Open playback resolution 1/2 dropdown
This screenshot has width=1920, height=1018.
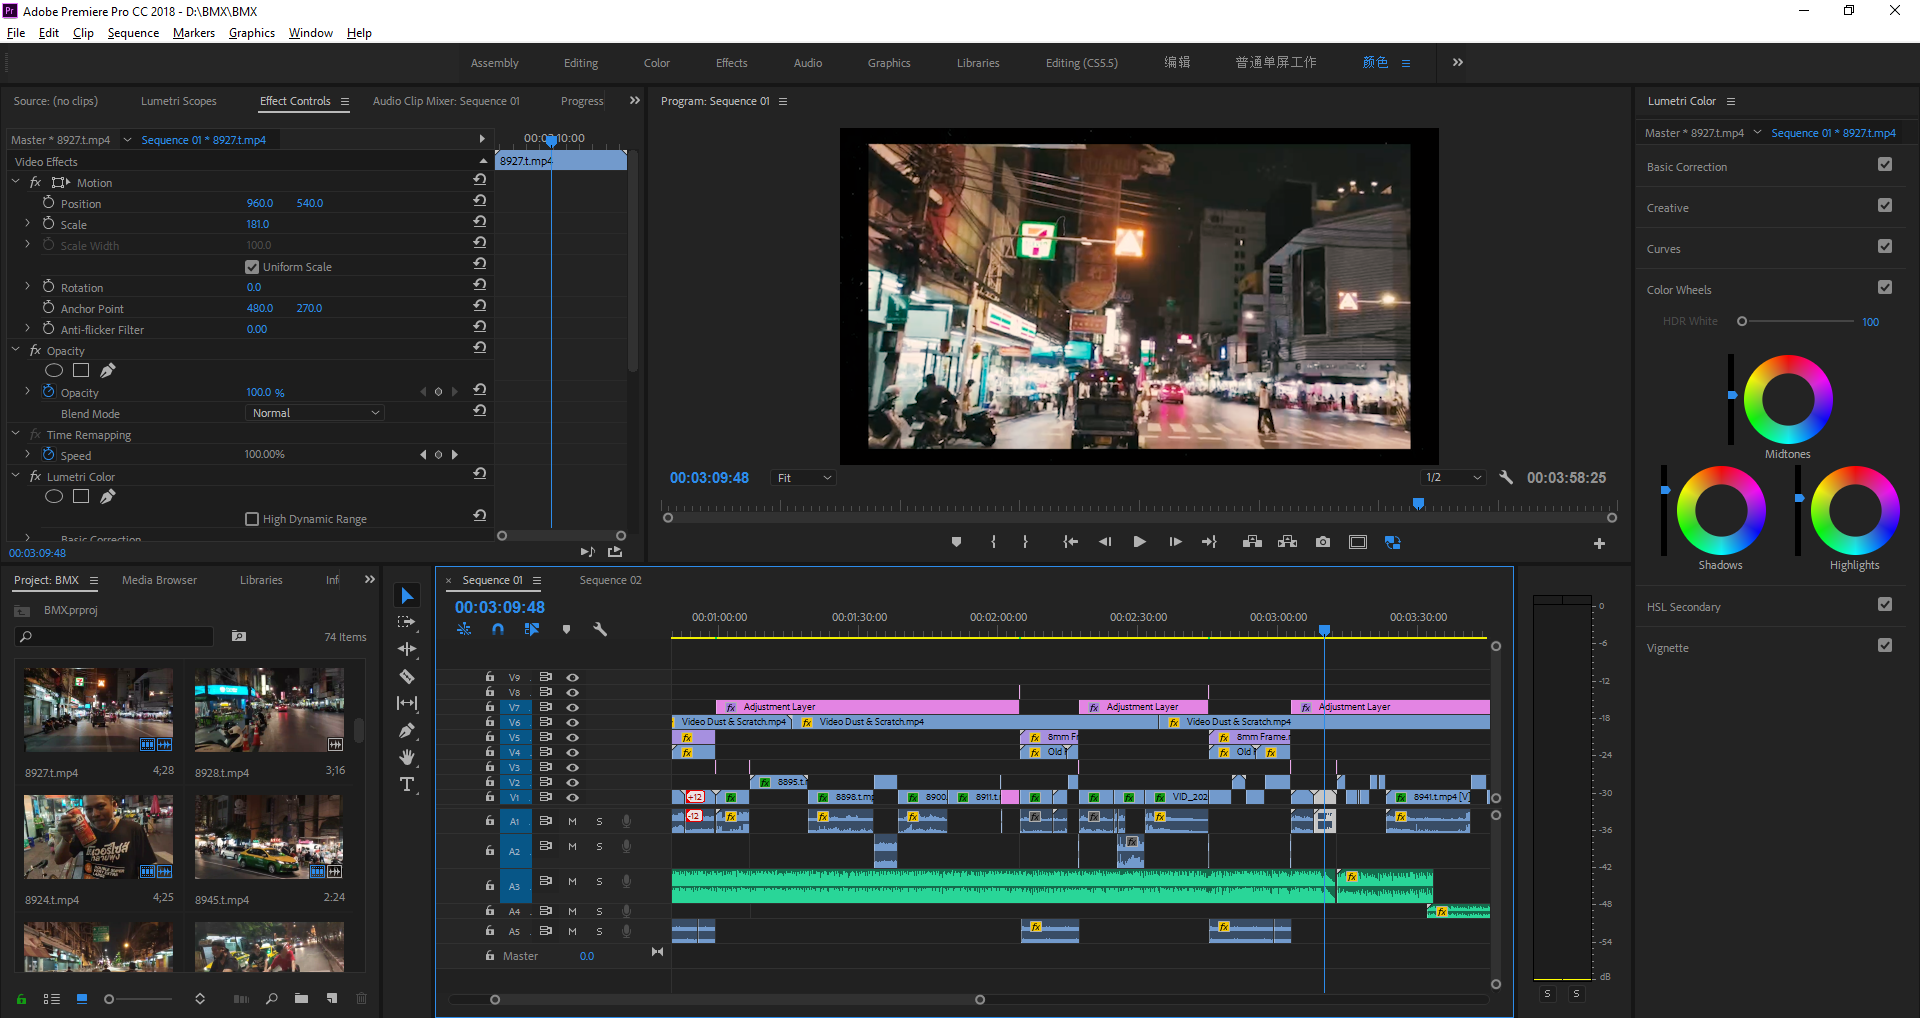click(1453, 478)
